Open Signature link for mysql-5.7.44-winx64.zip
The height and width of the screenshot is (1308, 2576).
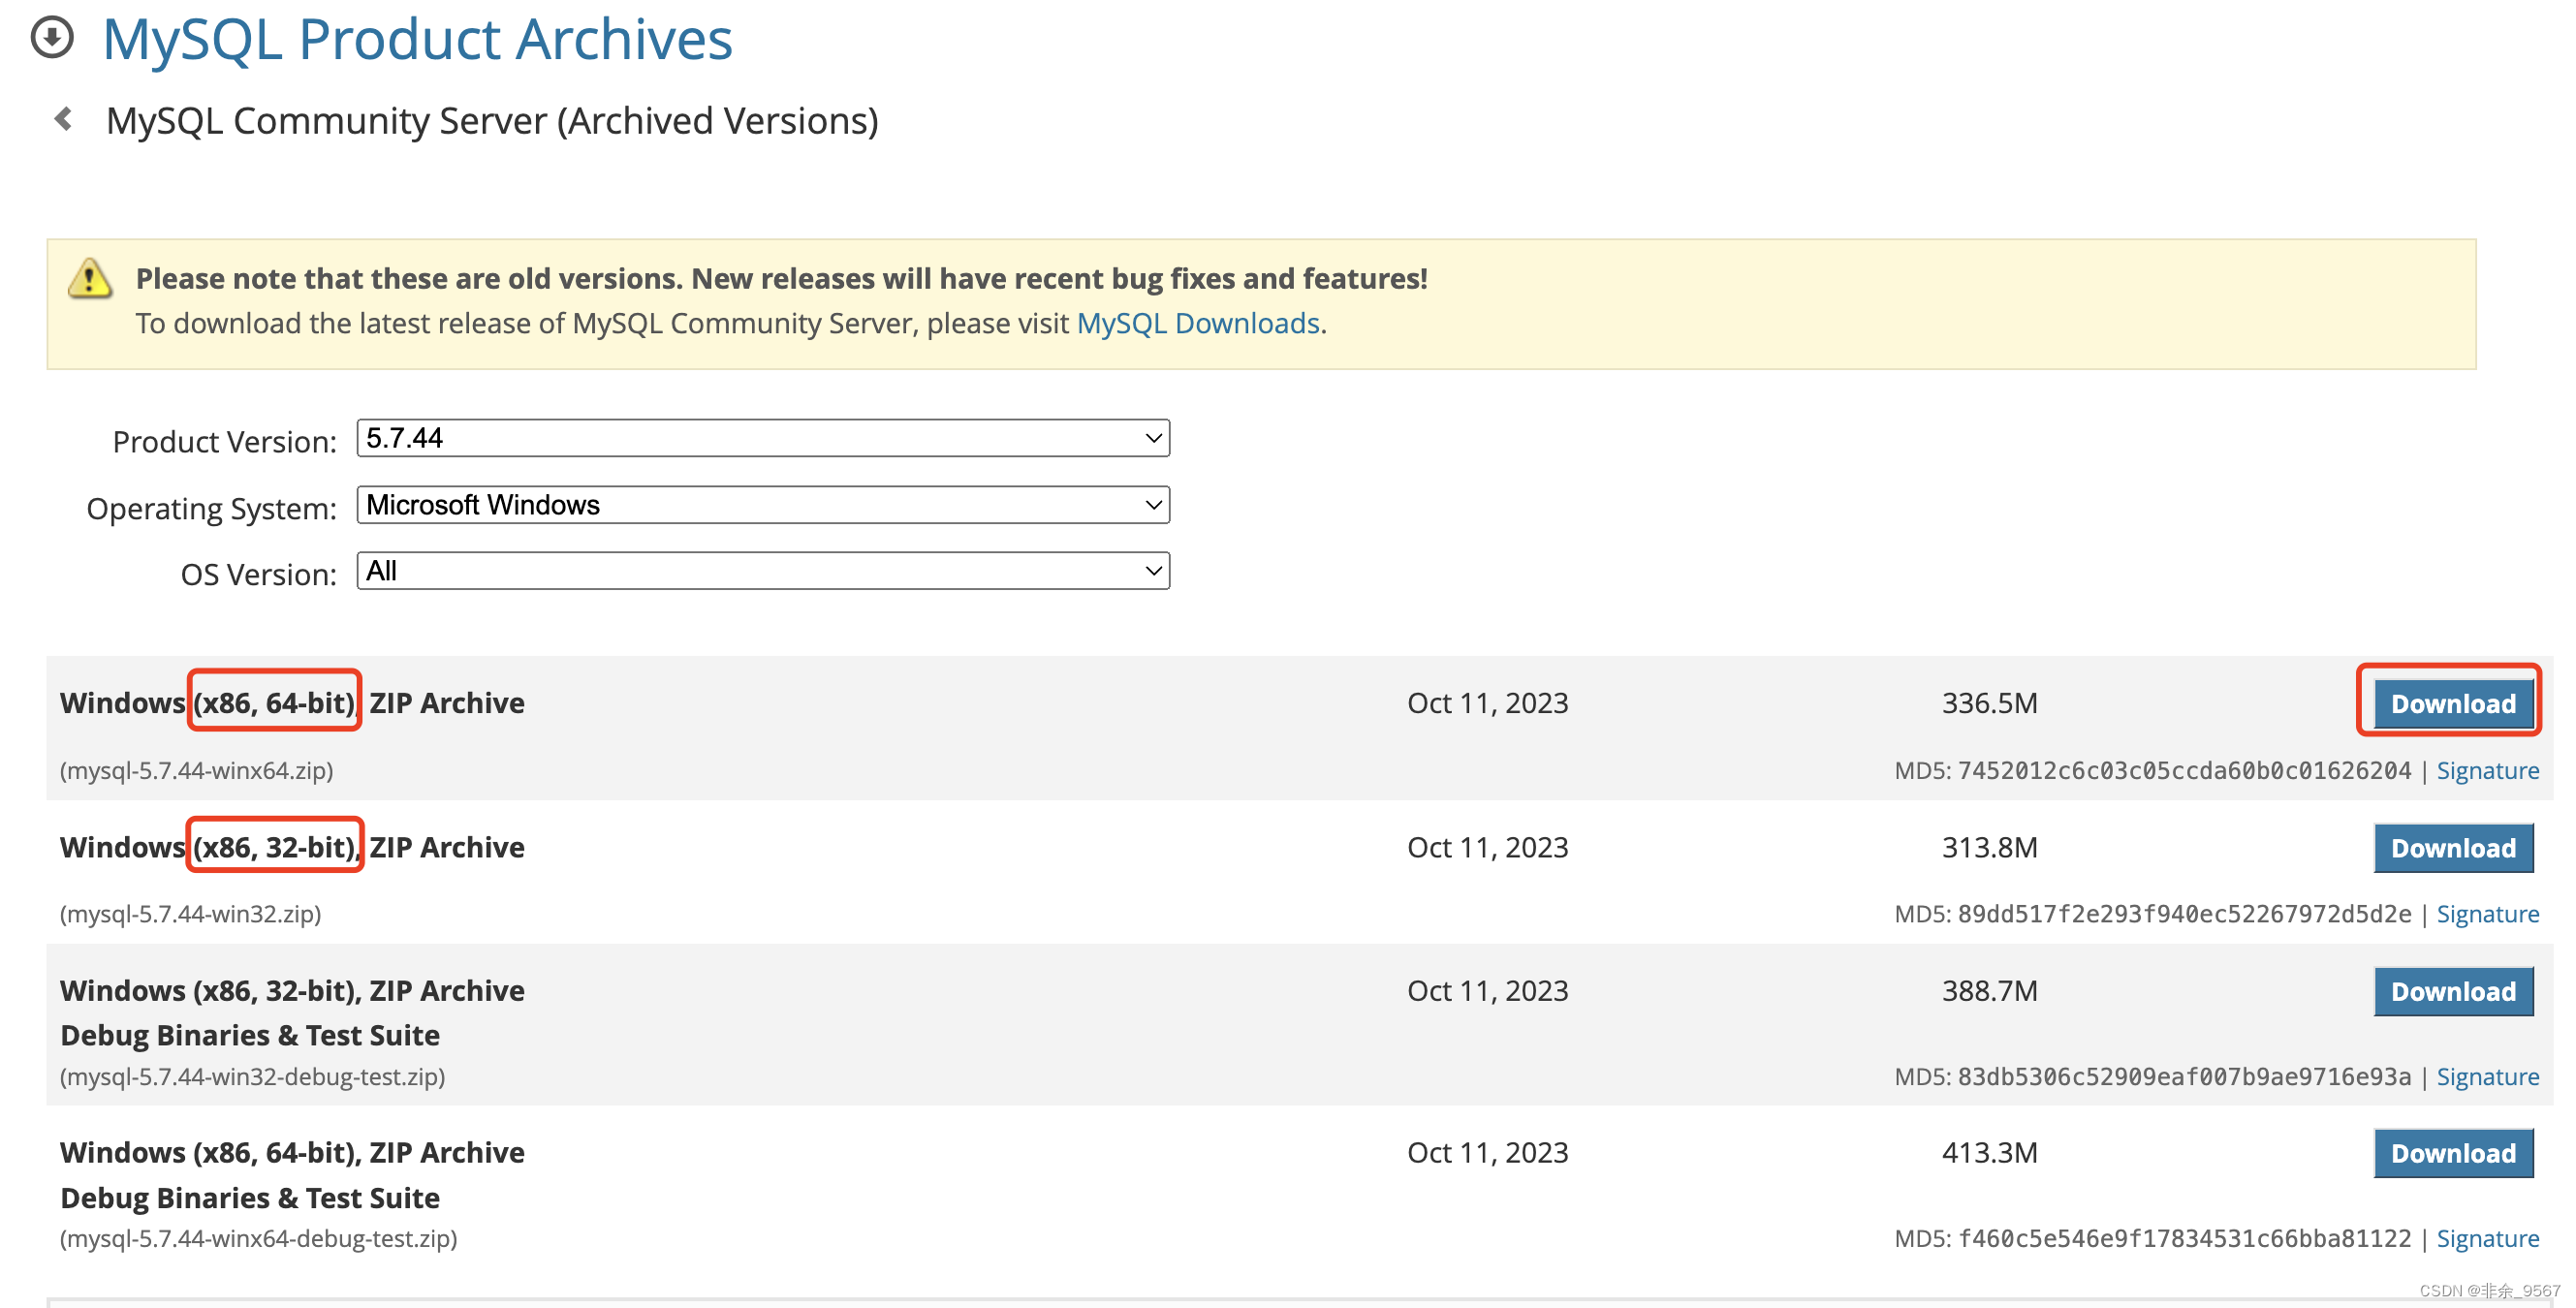pos(2487,771)
